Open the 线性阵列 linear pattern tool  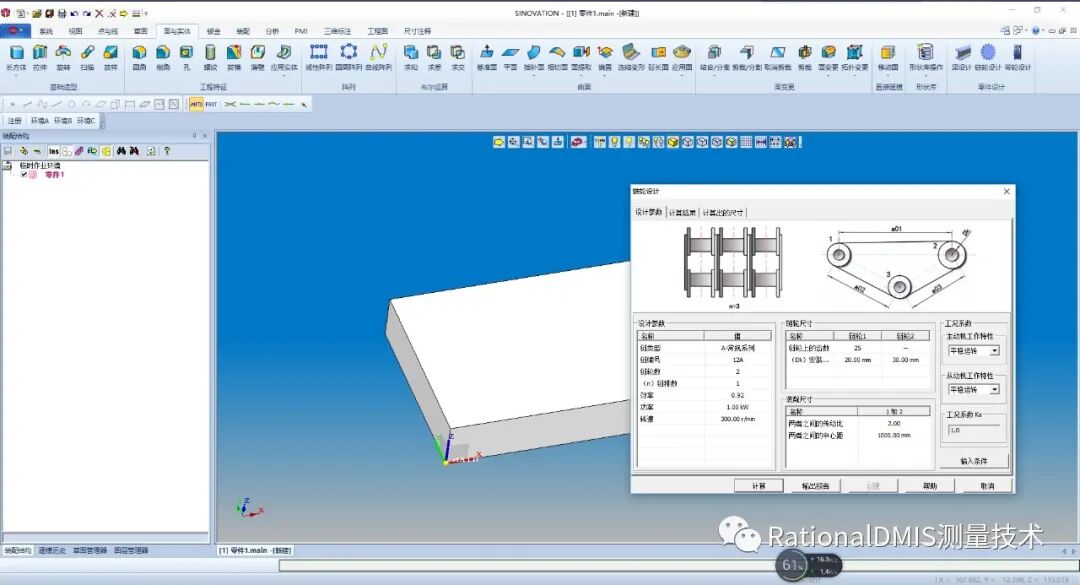point(319,57)
